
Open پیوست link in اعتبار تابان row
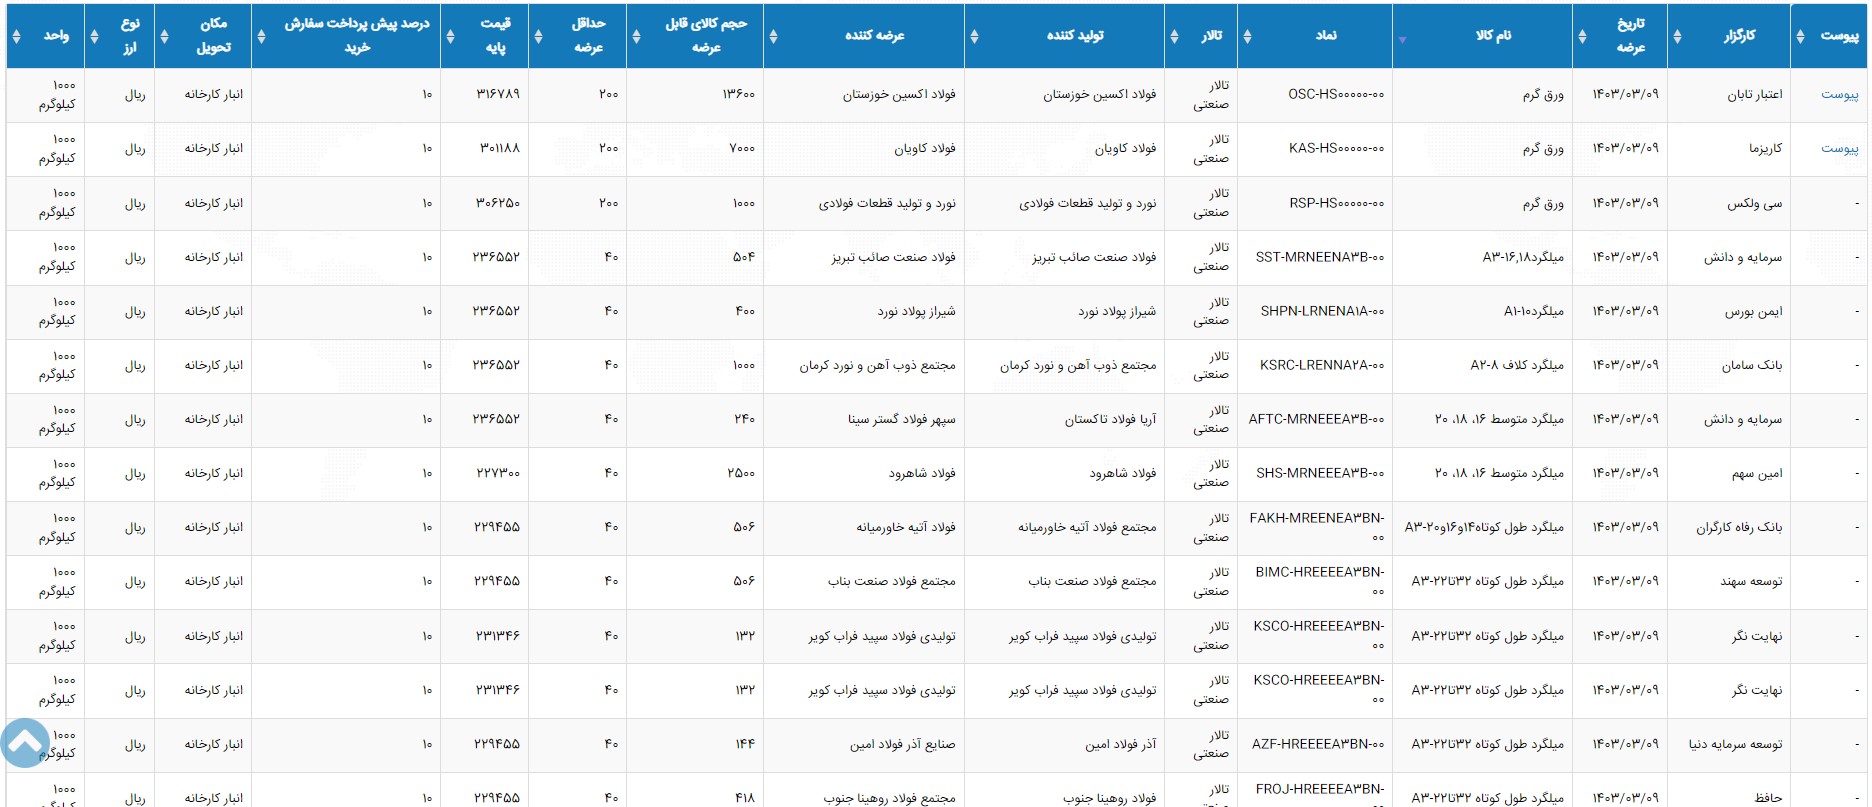1839,94
